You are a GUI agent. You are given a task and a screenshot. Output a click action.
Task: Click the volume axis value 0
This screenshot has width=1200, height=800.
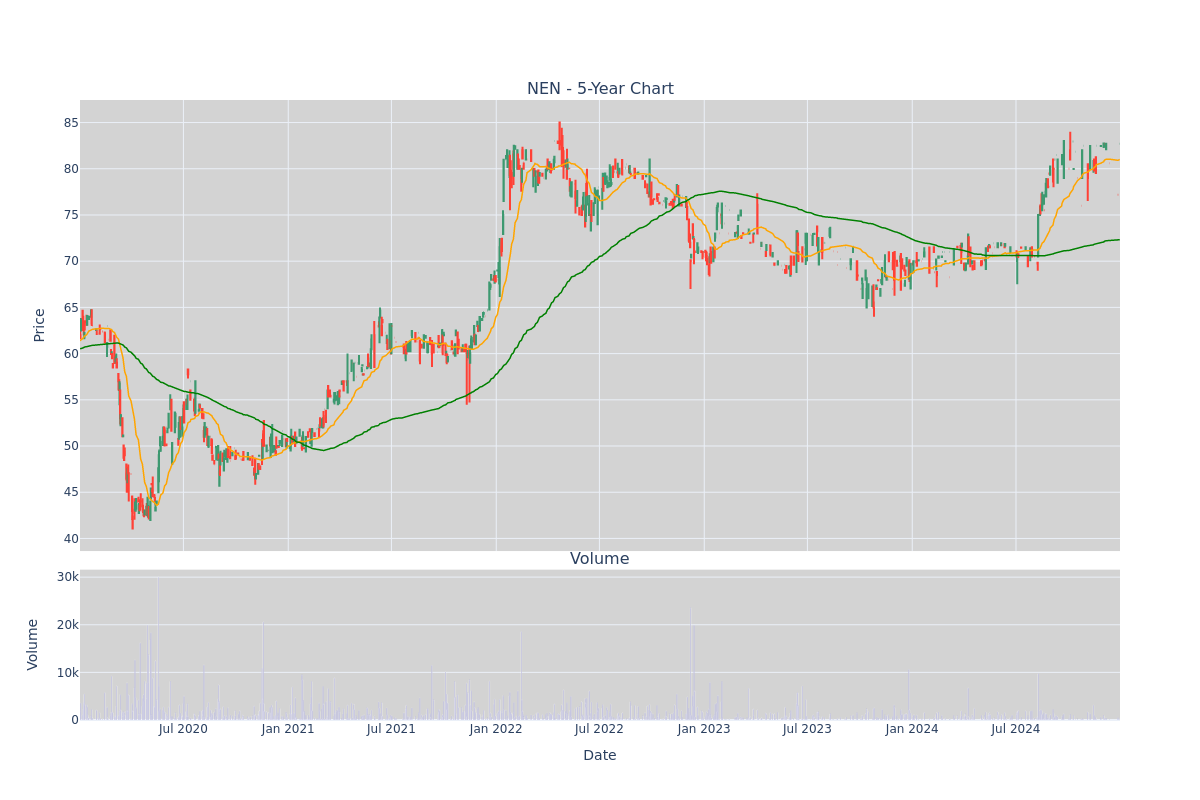pos(75,720)
